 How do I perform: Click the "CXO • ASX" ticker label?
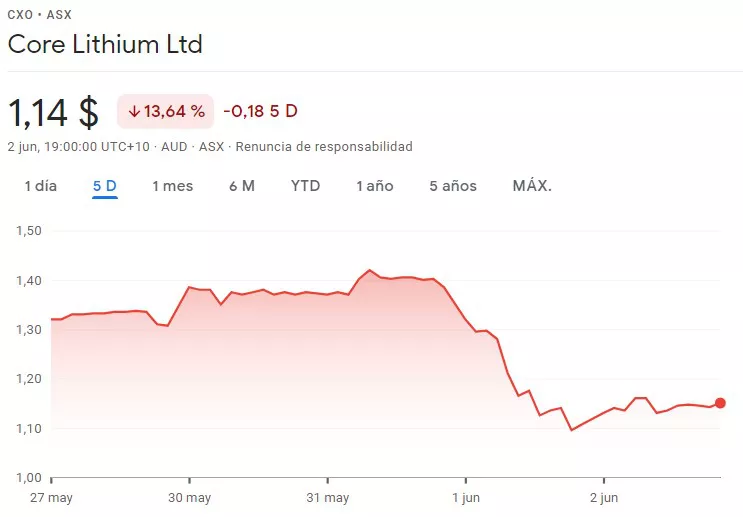(39, 15)
